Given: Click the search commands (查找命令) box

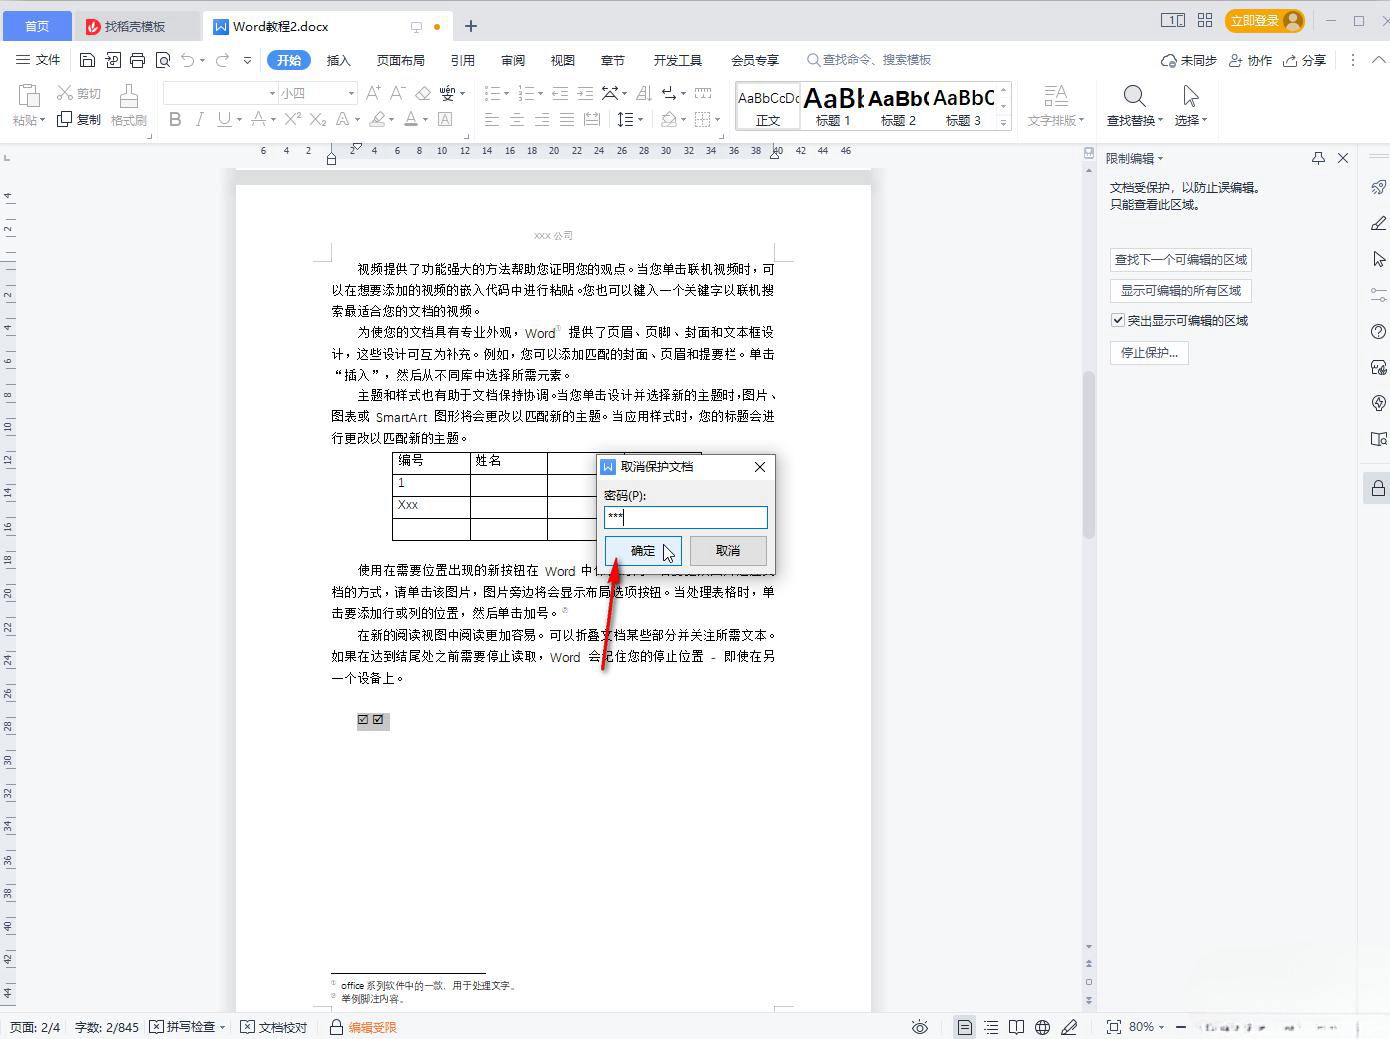Looking at the screenshot, I should pos(870,60).
